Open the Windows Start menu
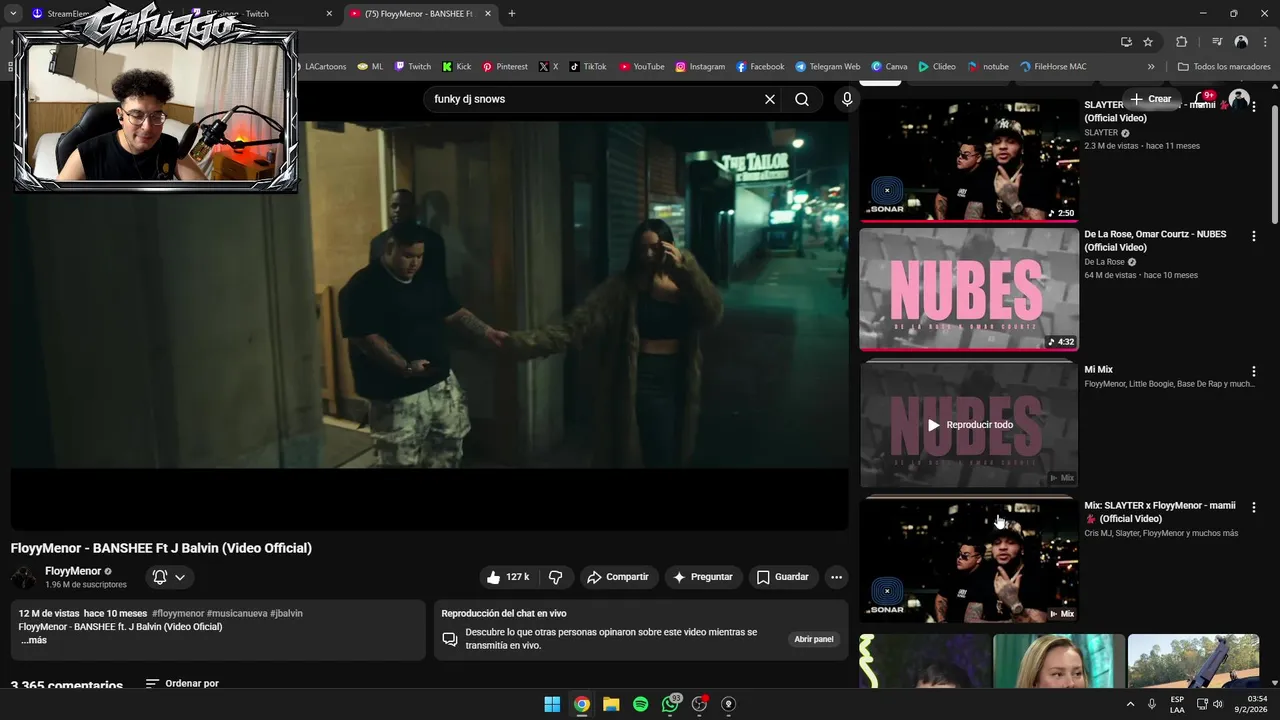This screenshot has height=720, width=1280. click(552, 704)
